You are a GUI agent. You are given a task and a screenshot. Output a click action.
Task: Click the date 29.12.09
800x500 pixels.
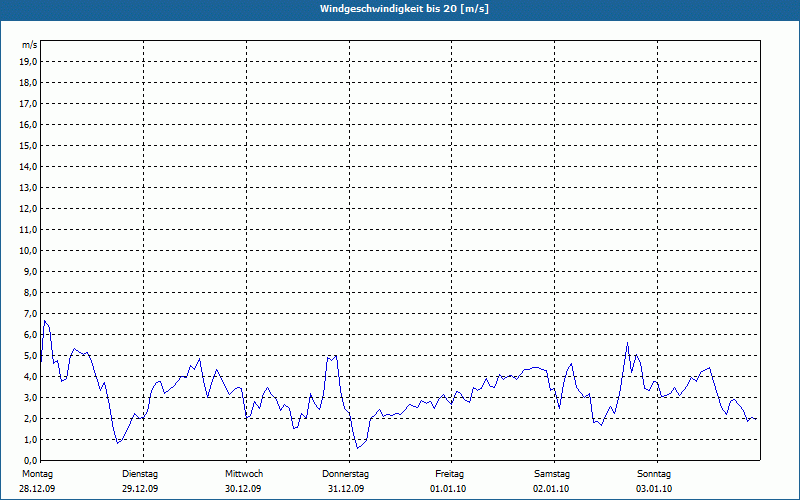(140, 489)
